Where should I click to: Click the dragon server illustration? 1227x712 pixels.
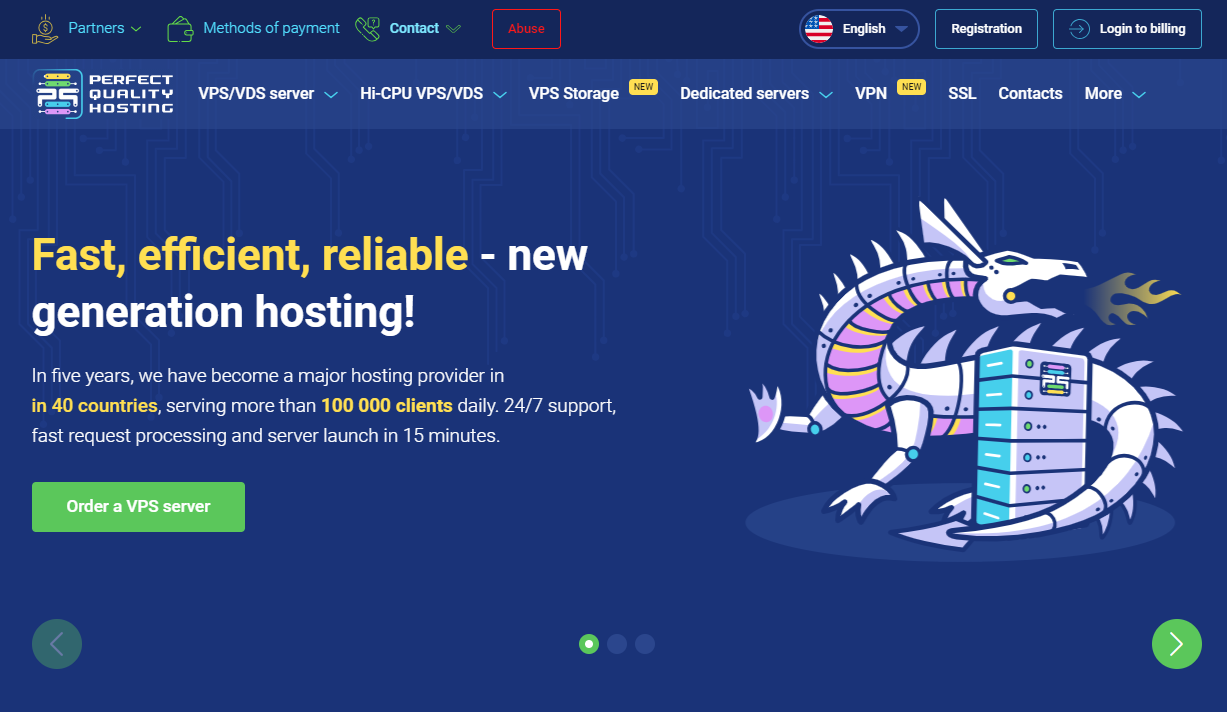point(960,380)
